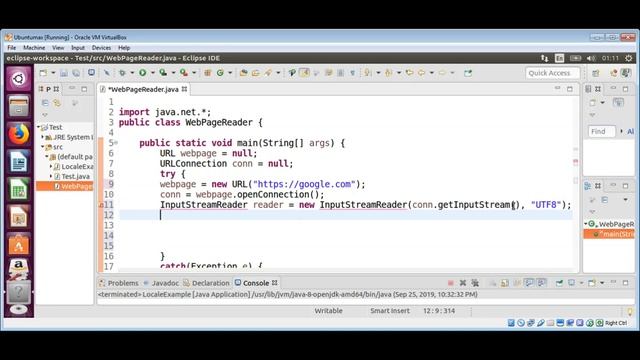640x360 pixels.
Task: Open the Devices menu
Action: click(101, 48)
